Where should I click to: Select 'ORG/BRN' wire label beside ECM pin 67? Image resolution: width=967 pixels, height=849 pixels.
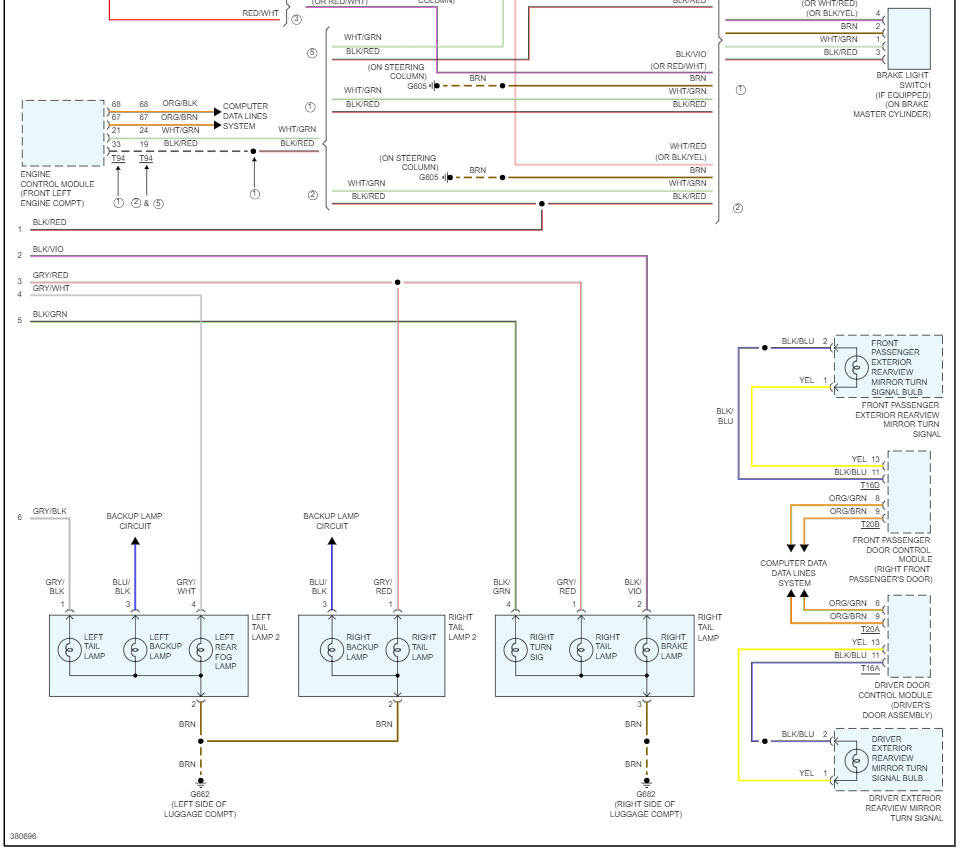pos(179,117)
